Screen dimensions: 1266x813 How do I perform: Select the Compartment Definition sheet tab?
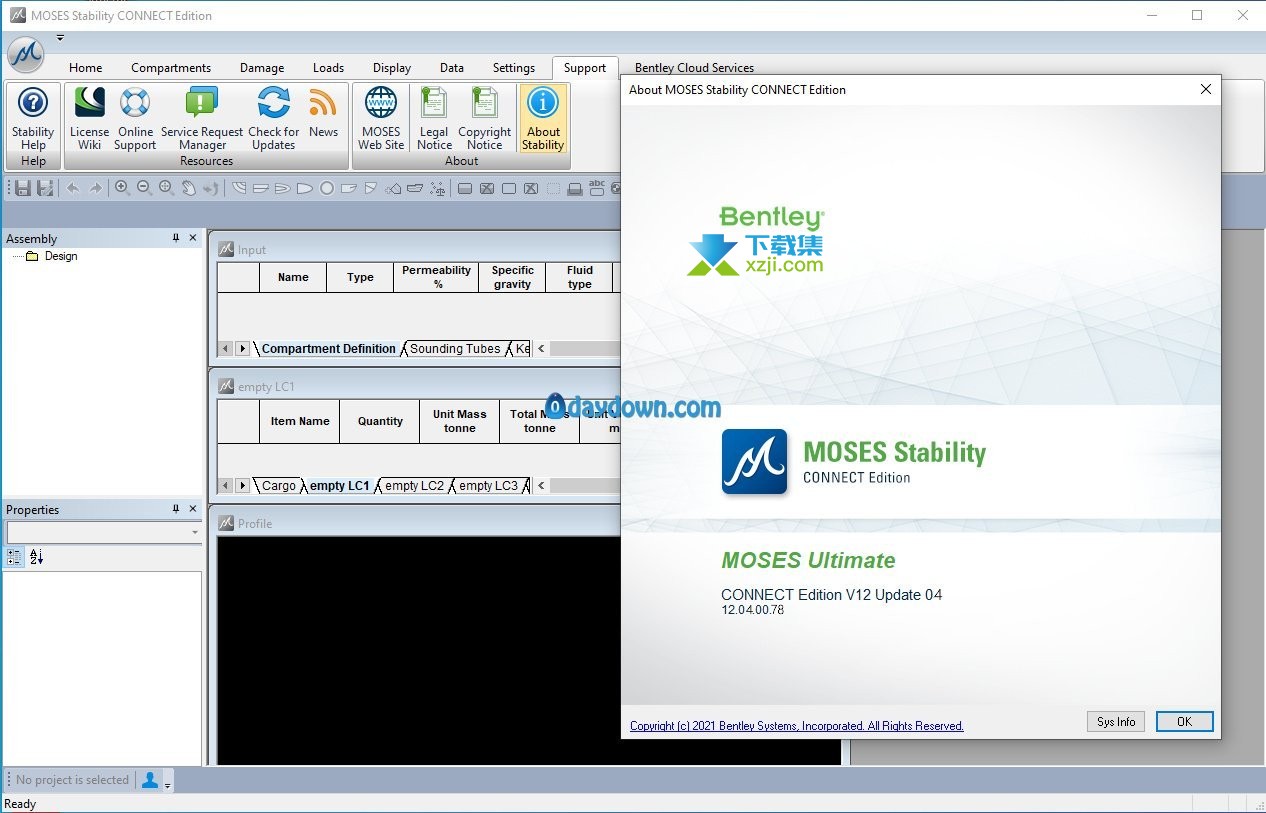click(329, 349)
